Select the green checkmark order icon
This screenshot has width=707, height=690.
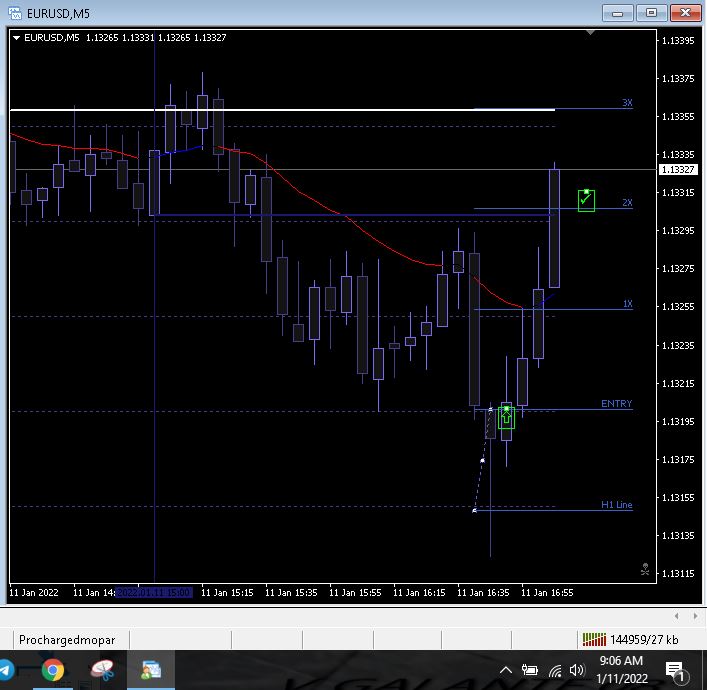coord(586,200)
